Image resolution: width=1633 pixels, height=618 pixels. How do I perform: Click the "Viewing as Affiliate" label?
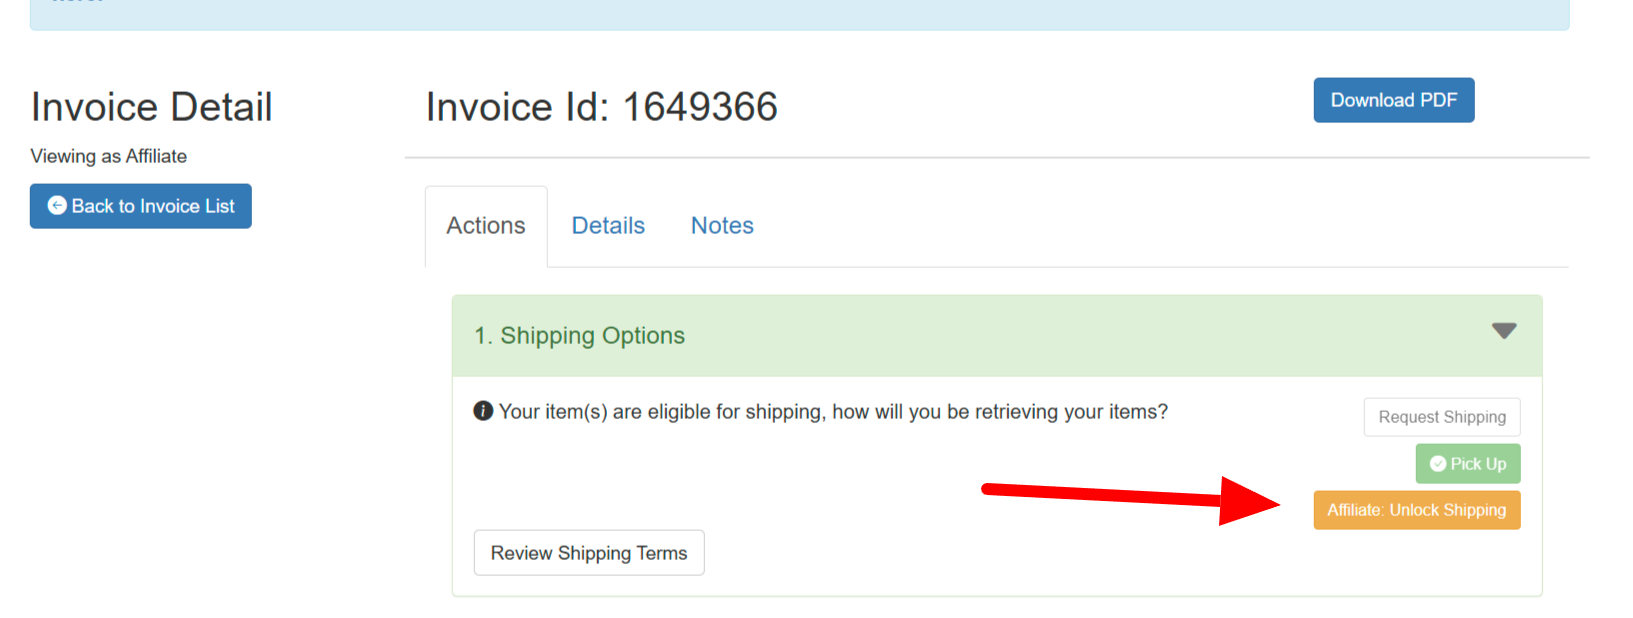pos(109,156)
